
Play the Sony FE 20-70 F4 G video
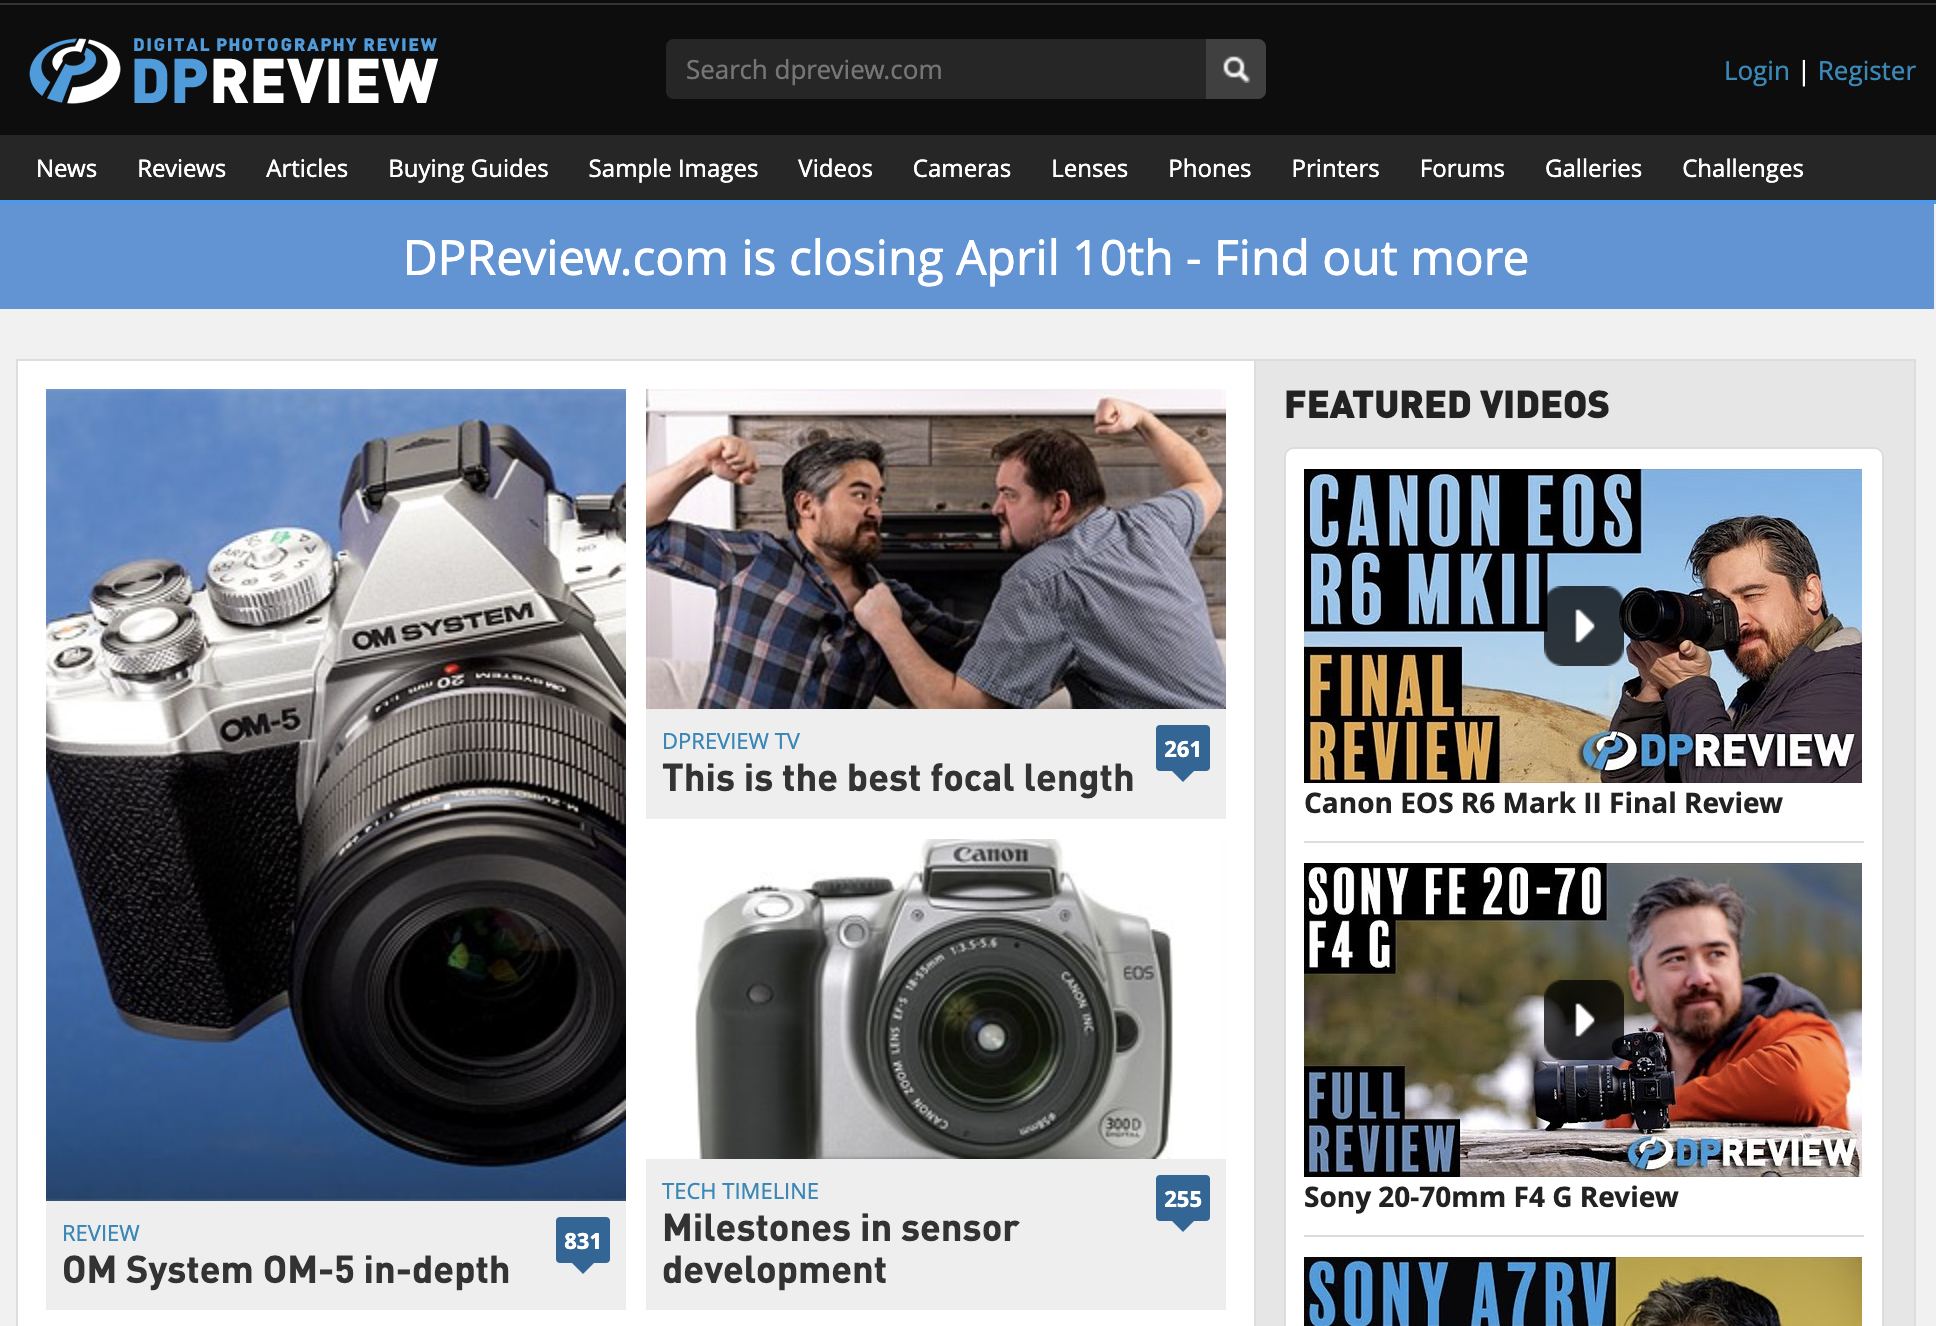[1583, 1020]
